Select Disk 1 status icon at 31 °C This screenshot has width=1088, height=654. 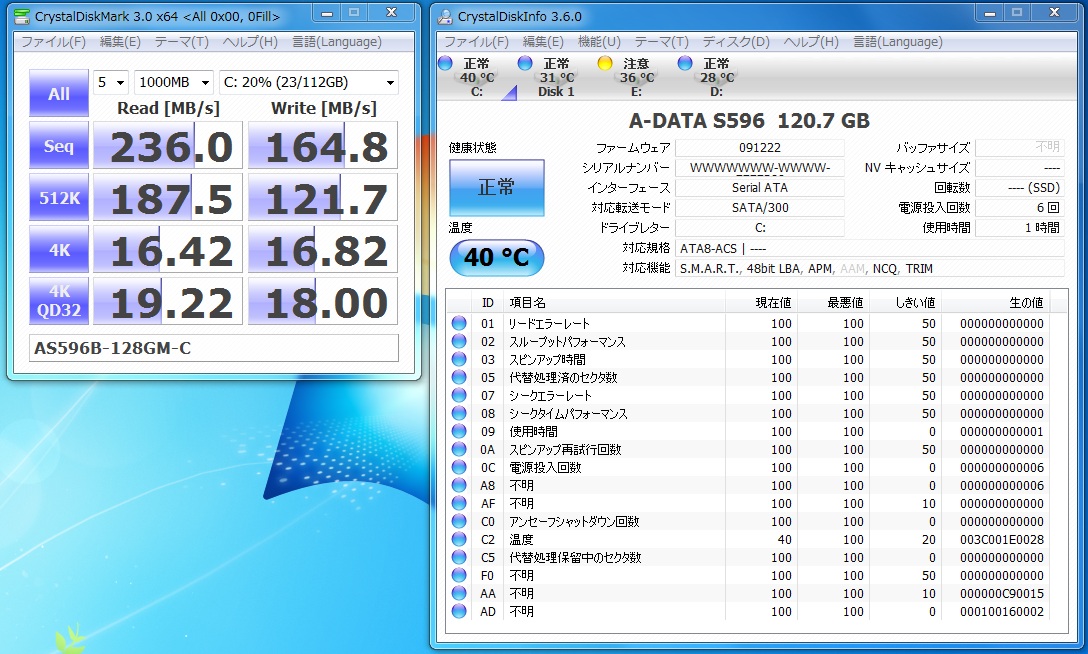(525, 64)
